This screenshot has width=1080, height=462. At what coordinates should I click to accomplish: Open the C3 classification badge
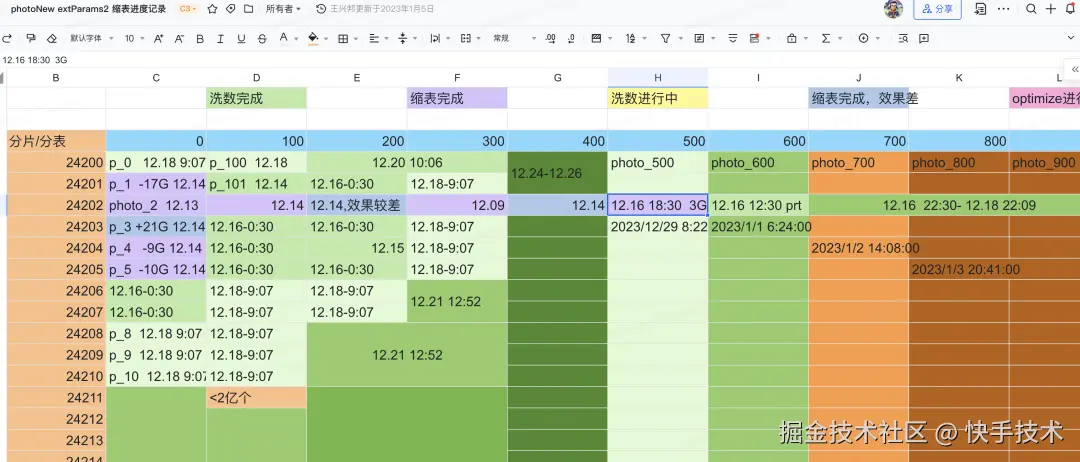187,9
